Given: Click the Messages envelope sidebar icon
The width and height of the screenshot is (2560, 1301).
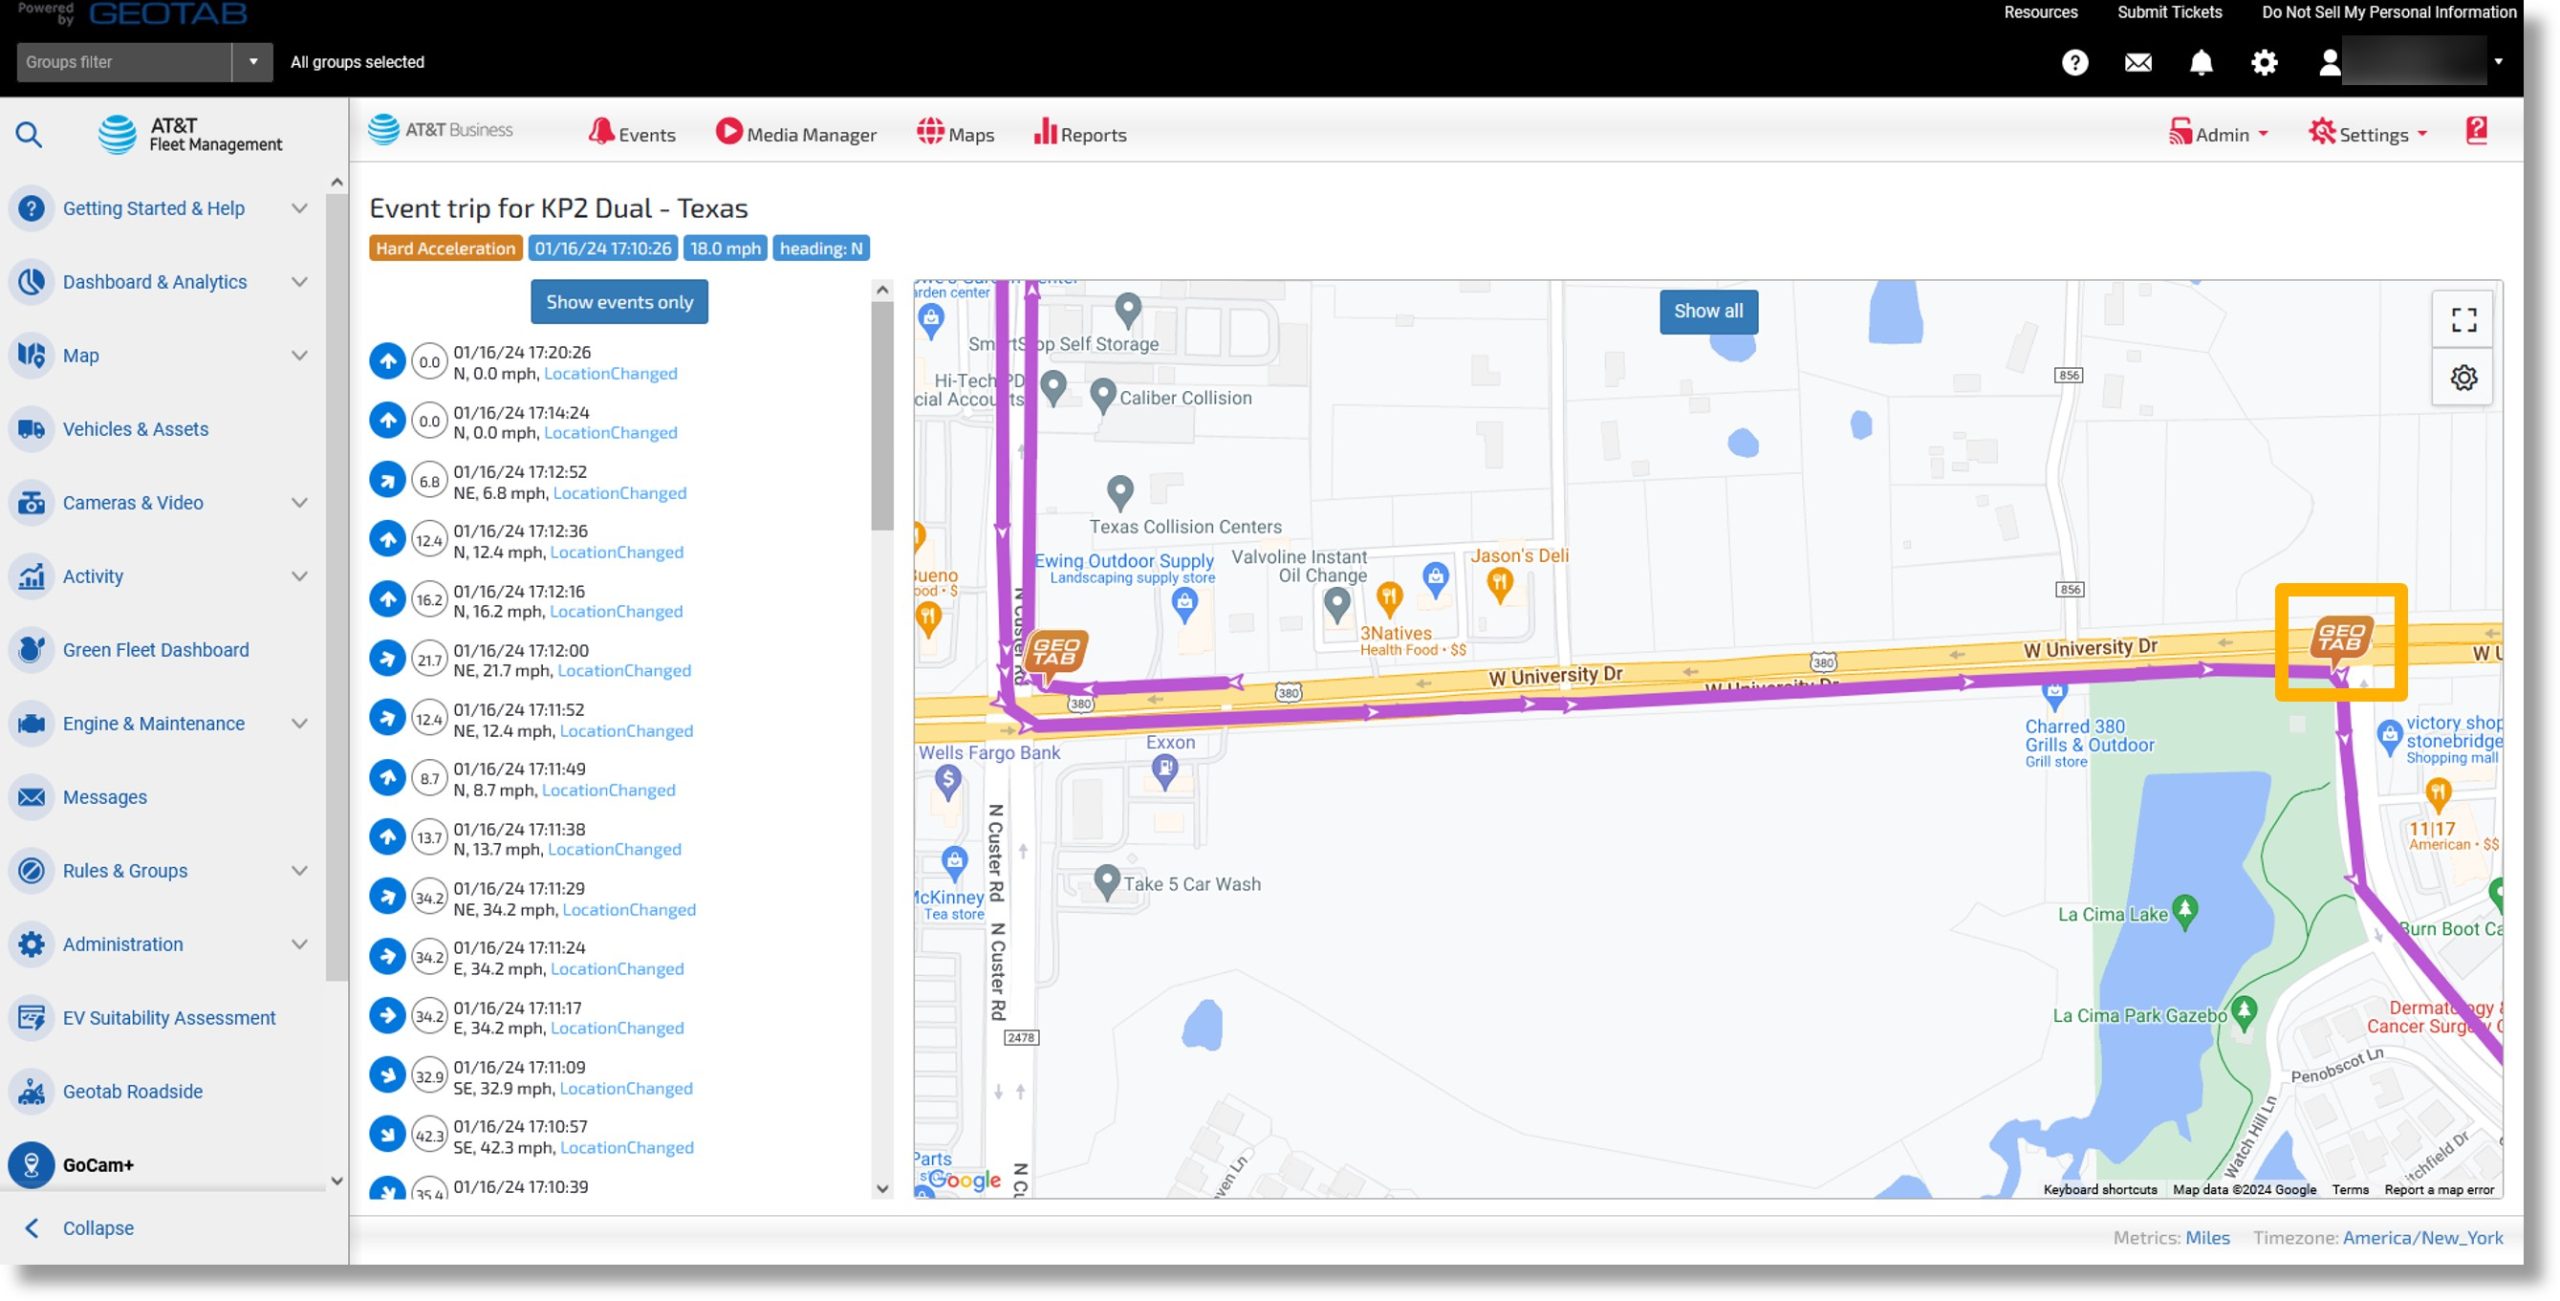Looking at the screenshot, I should (x=31, y=797).
